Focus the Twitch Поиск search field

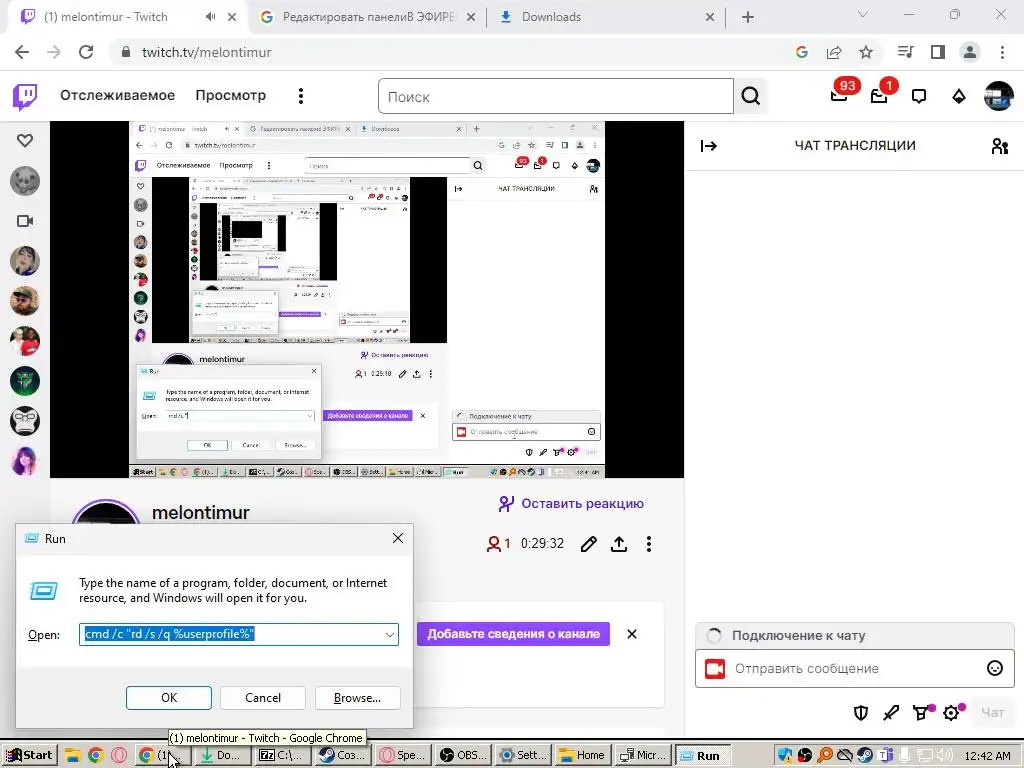click(x=556, y=97)
